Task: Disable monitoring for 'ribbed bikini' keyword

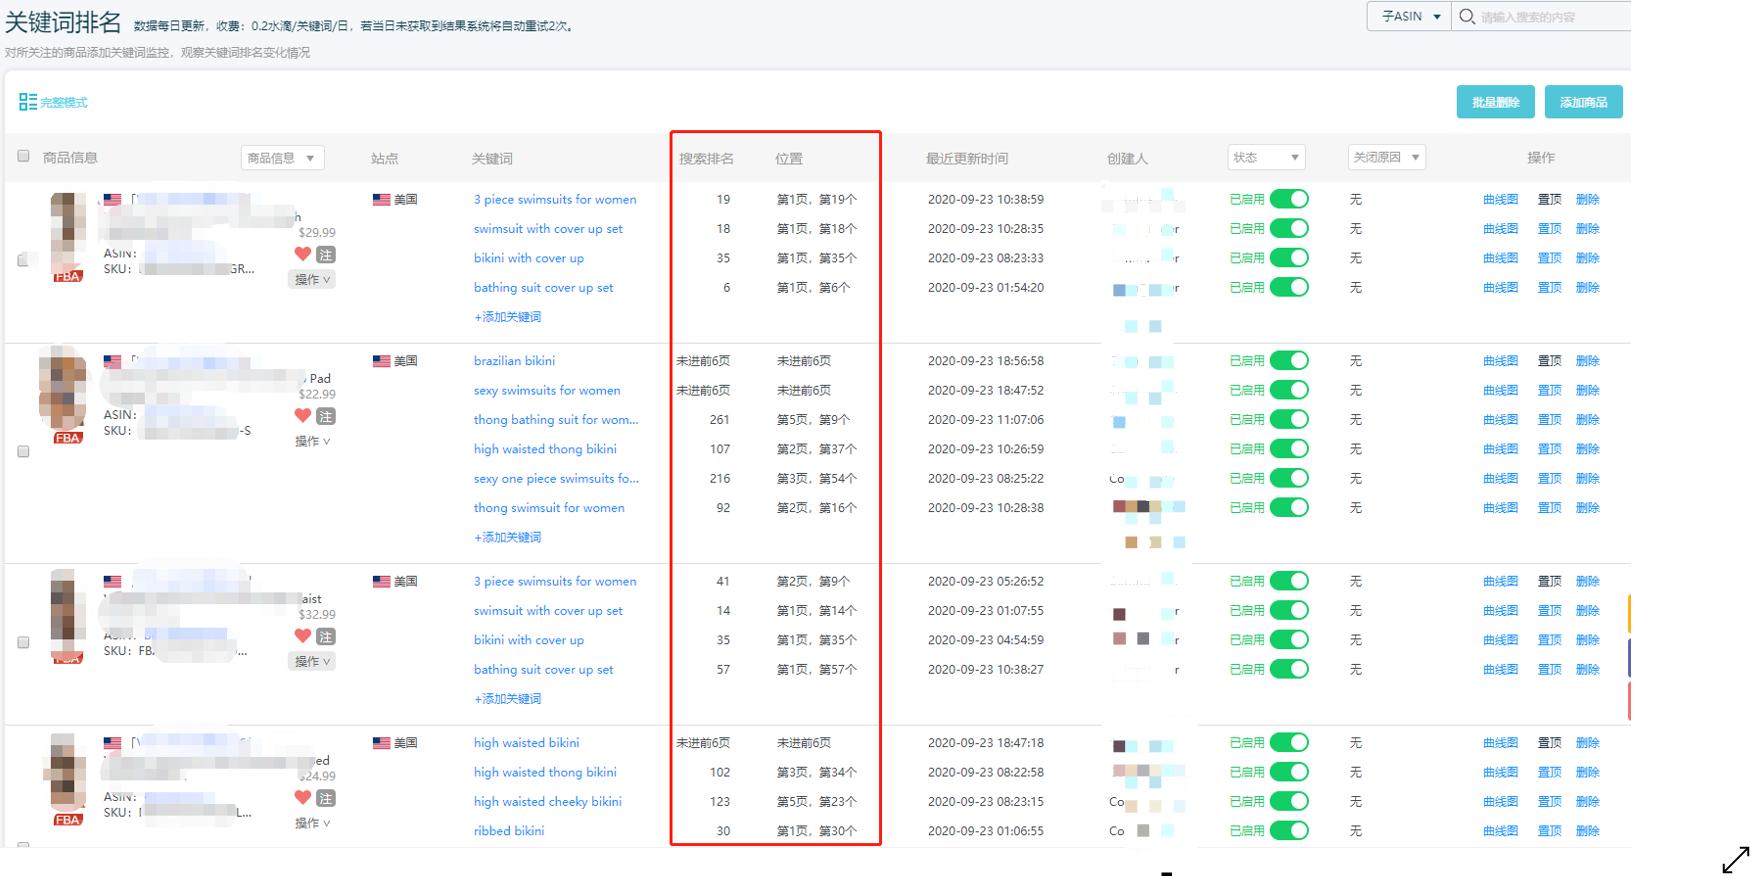Action: pos(1289,831)
